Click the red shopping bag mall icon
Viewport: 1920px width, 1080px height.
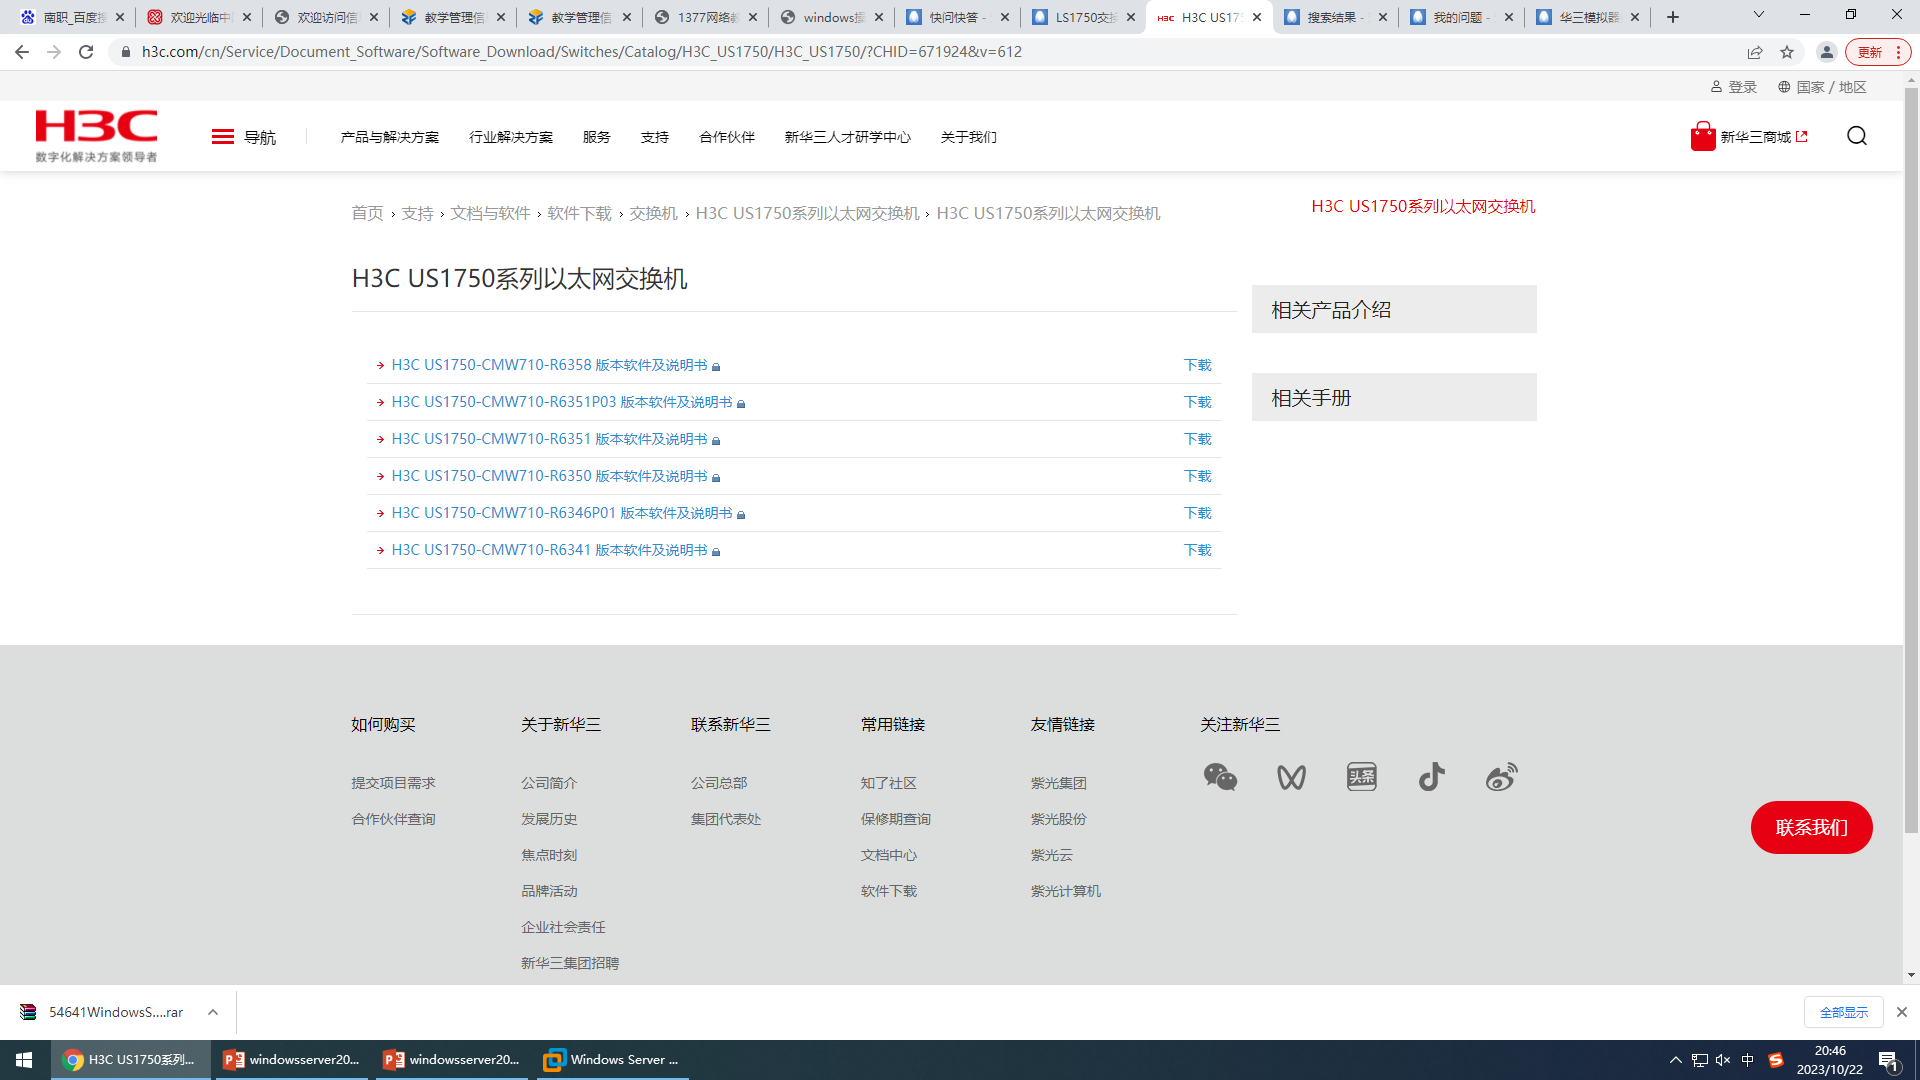click(x=1702, y=137)
